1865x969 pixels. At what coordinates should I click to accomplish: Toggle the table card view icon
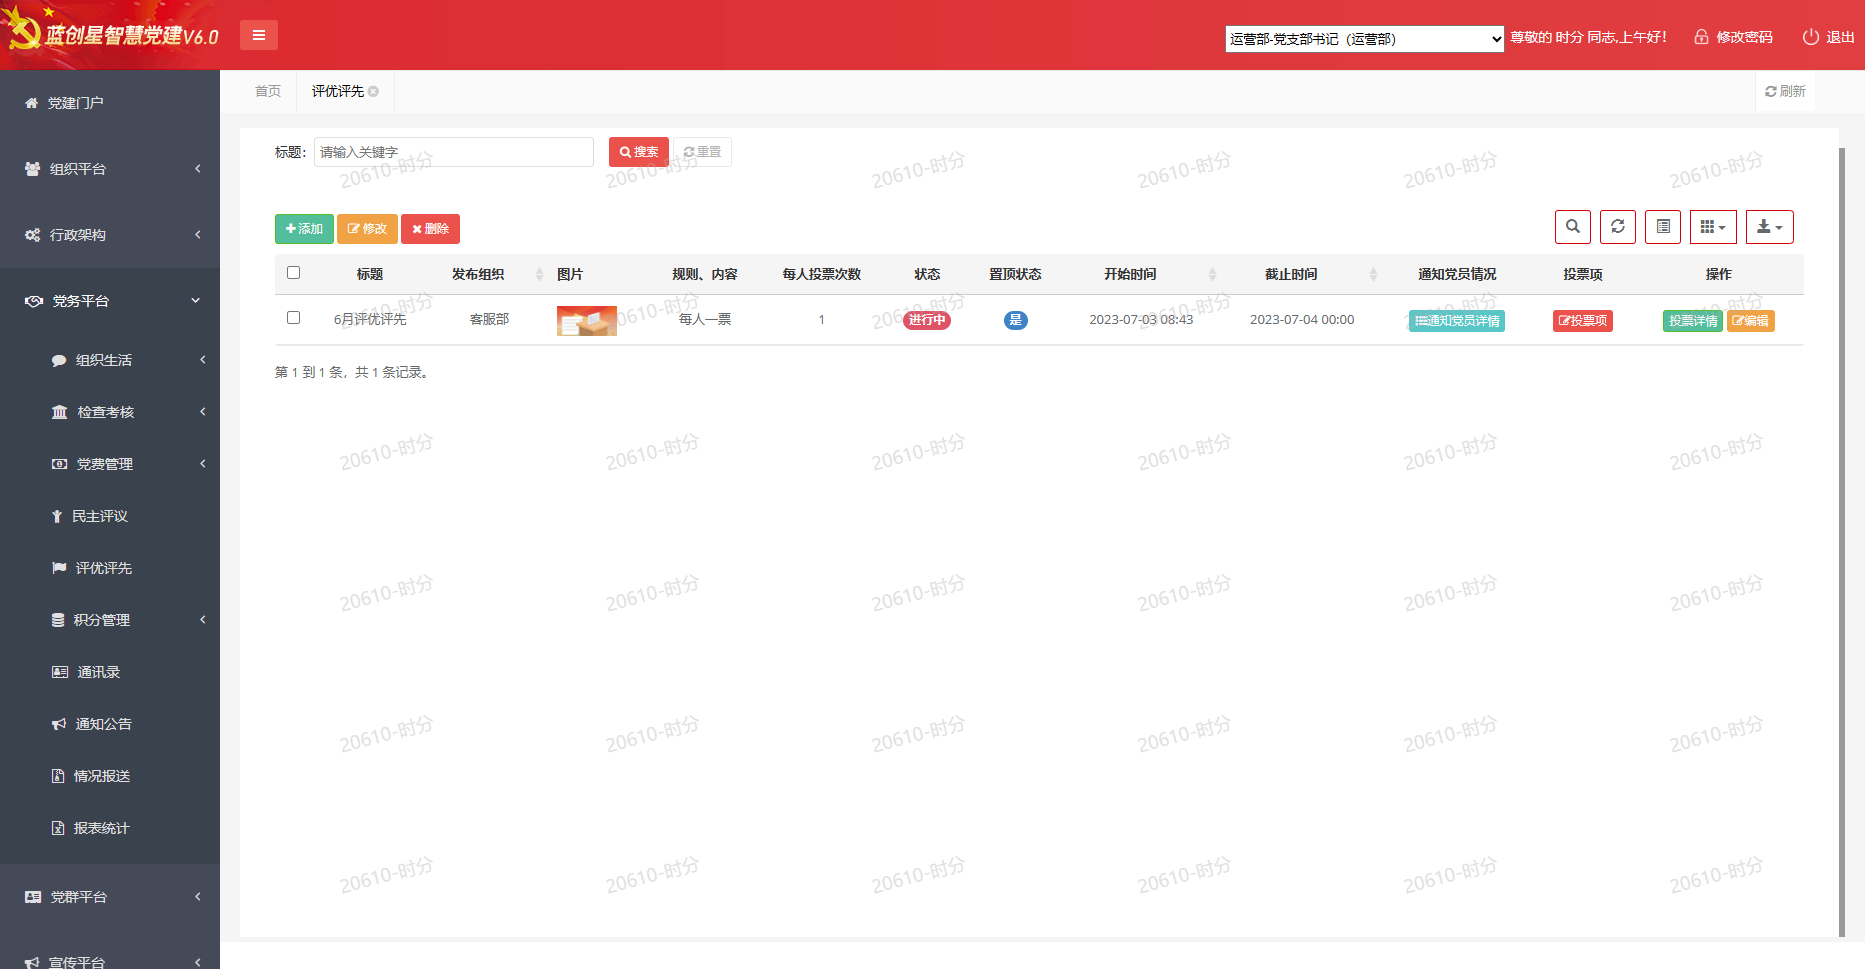1663,227
